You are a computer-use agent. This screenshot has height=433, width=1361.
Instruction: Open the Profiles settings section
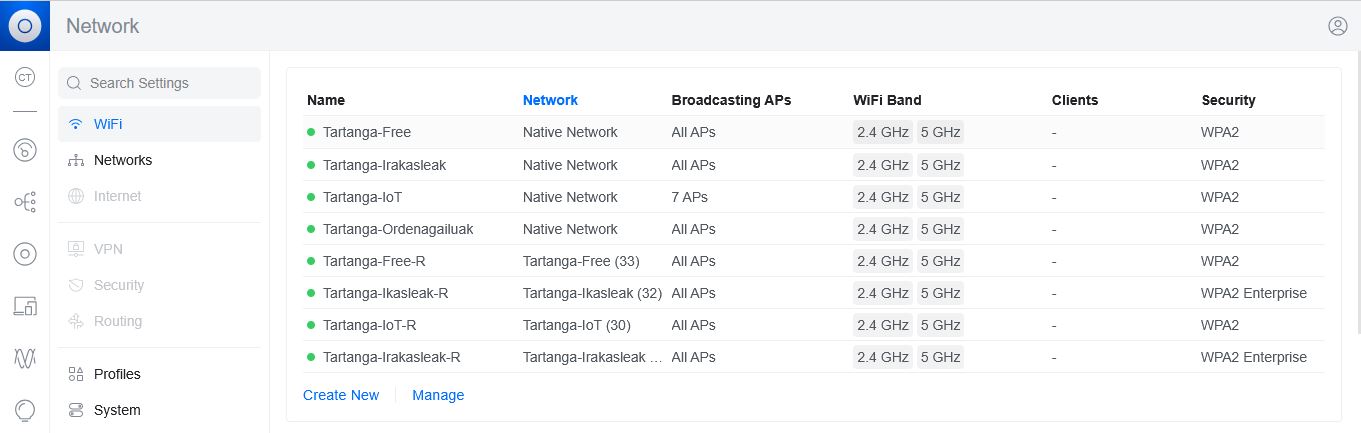click(x=159, y=374)
